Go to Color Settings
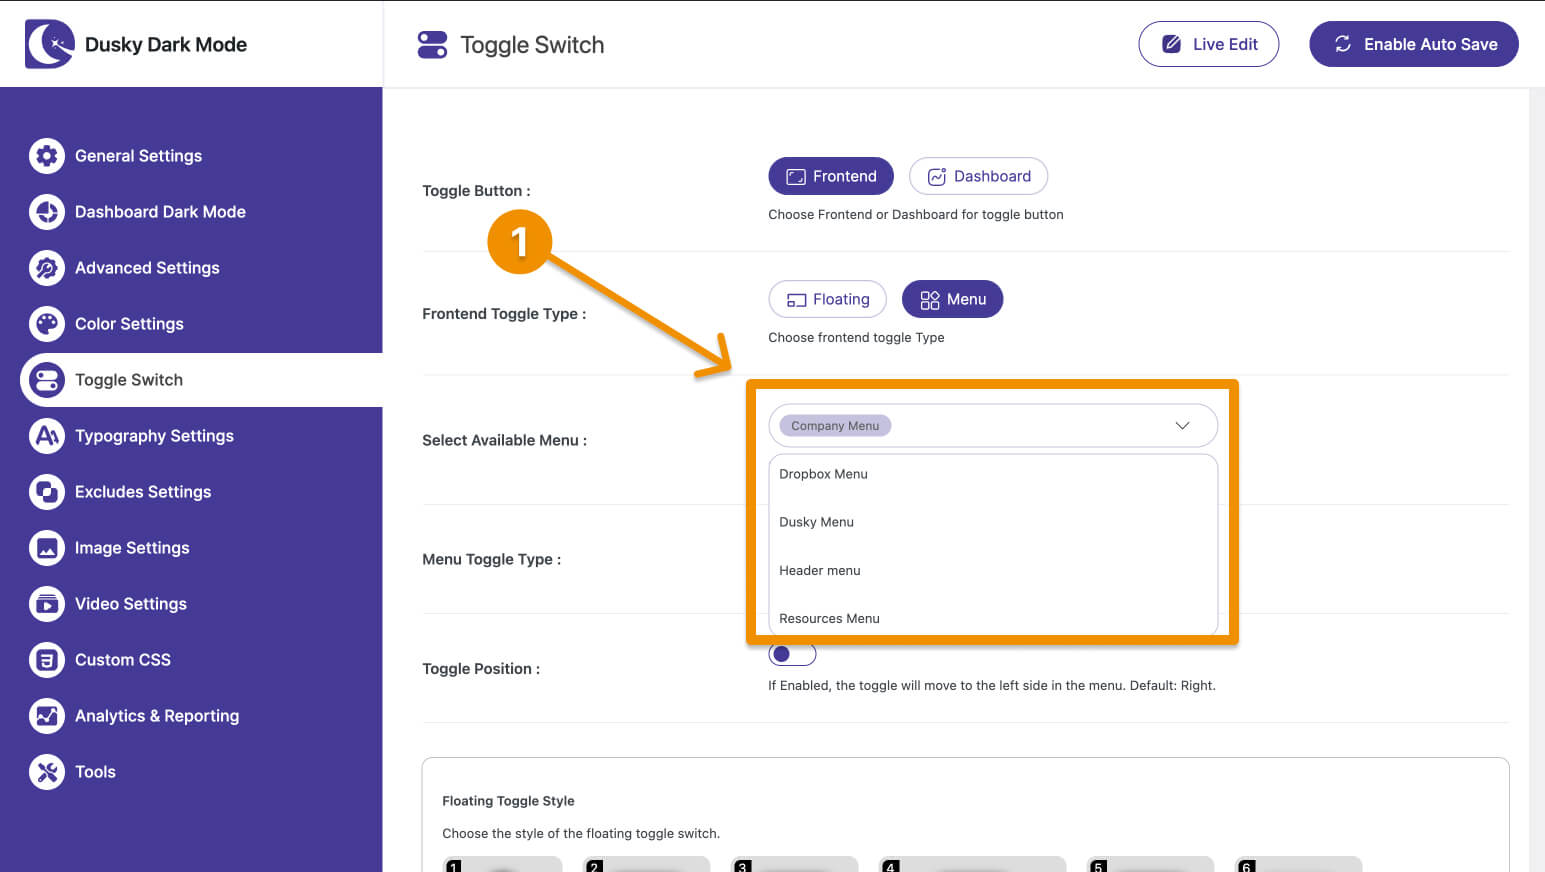This screenshot has width=1545, height=872. (129, 324)
